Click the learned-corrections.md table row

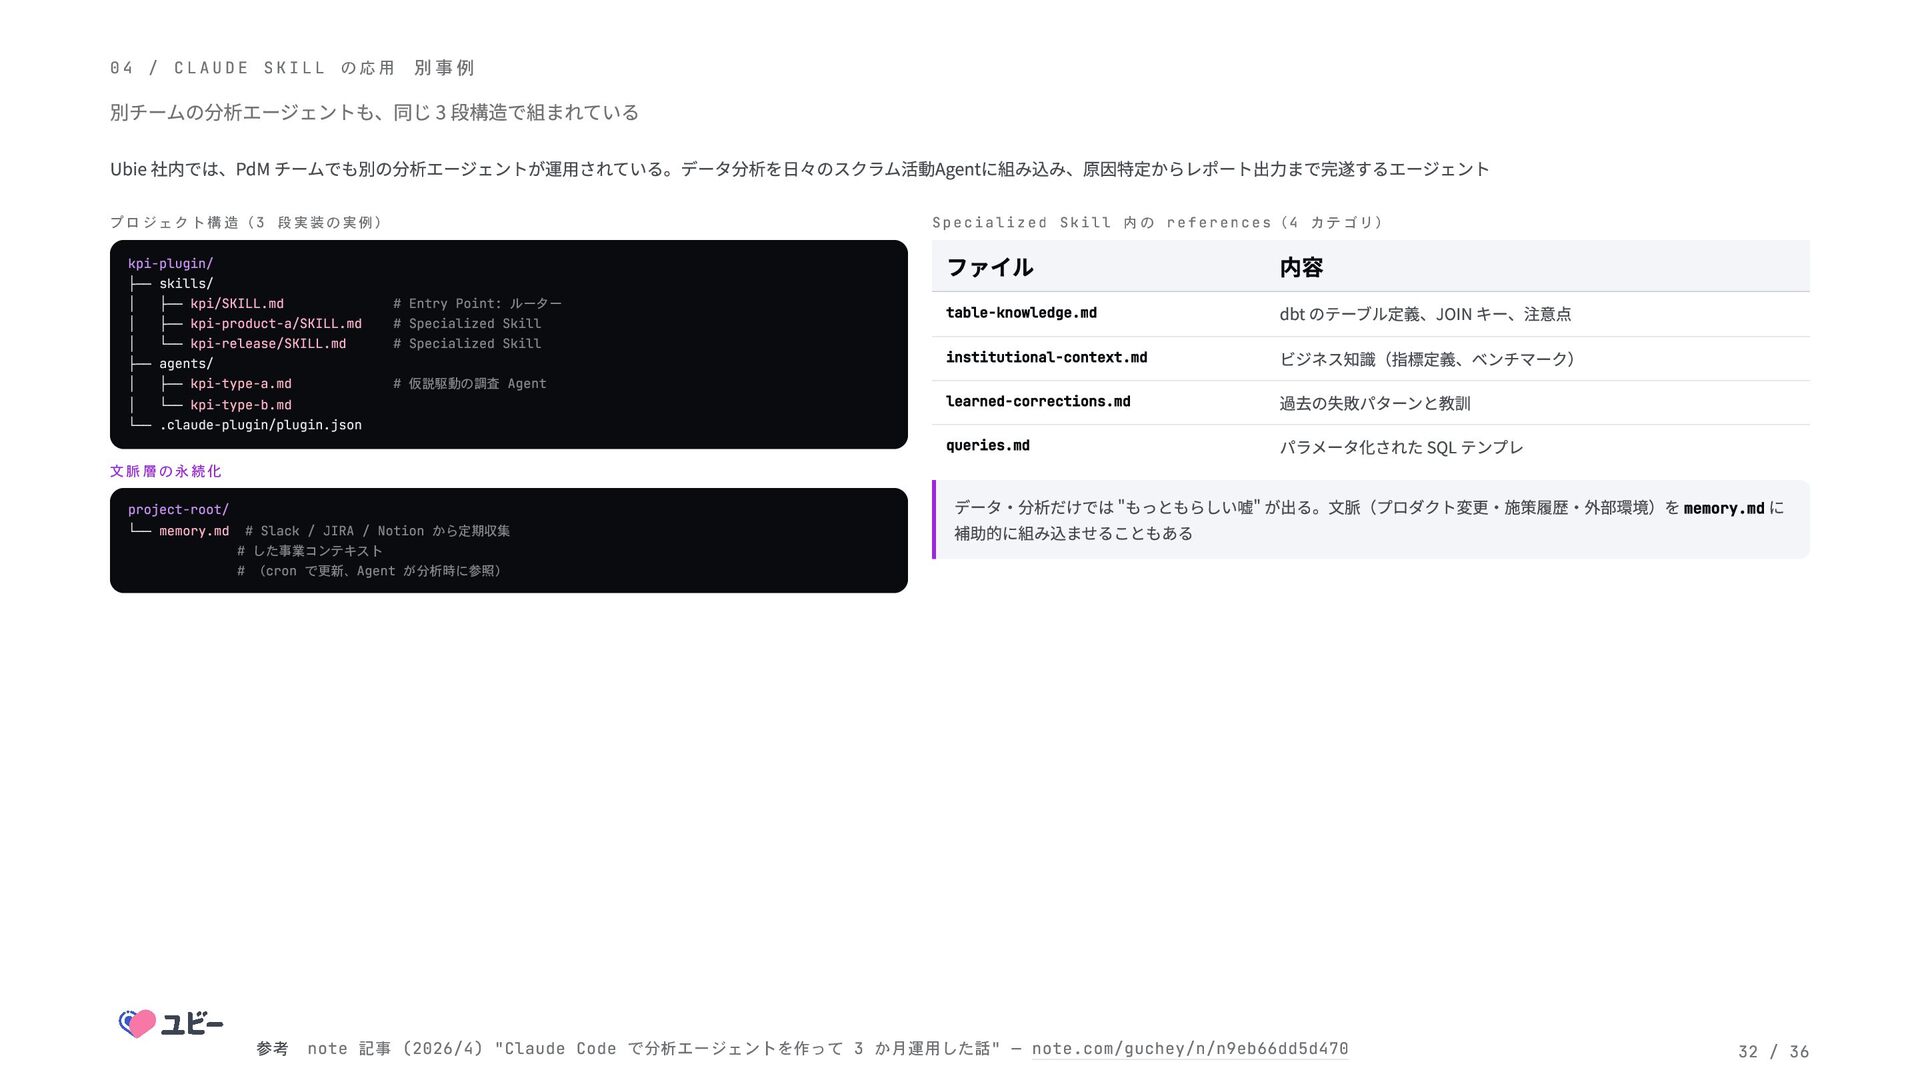point(1370,402)
